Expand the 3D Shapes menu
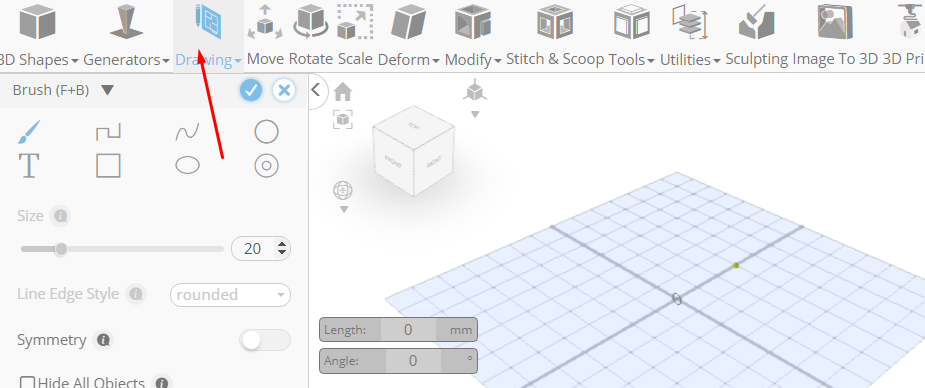This screenshot has height=388, width=925. [75, 61]
